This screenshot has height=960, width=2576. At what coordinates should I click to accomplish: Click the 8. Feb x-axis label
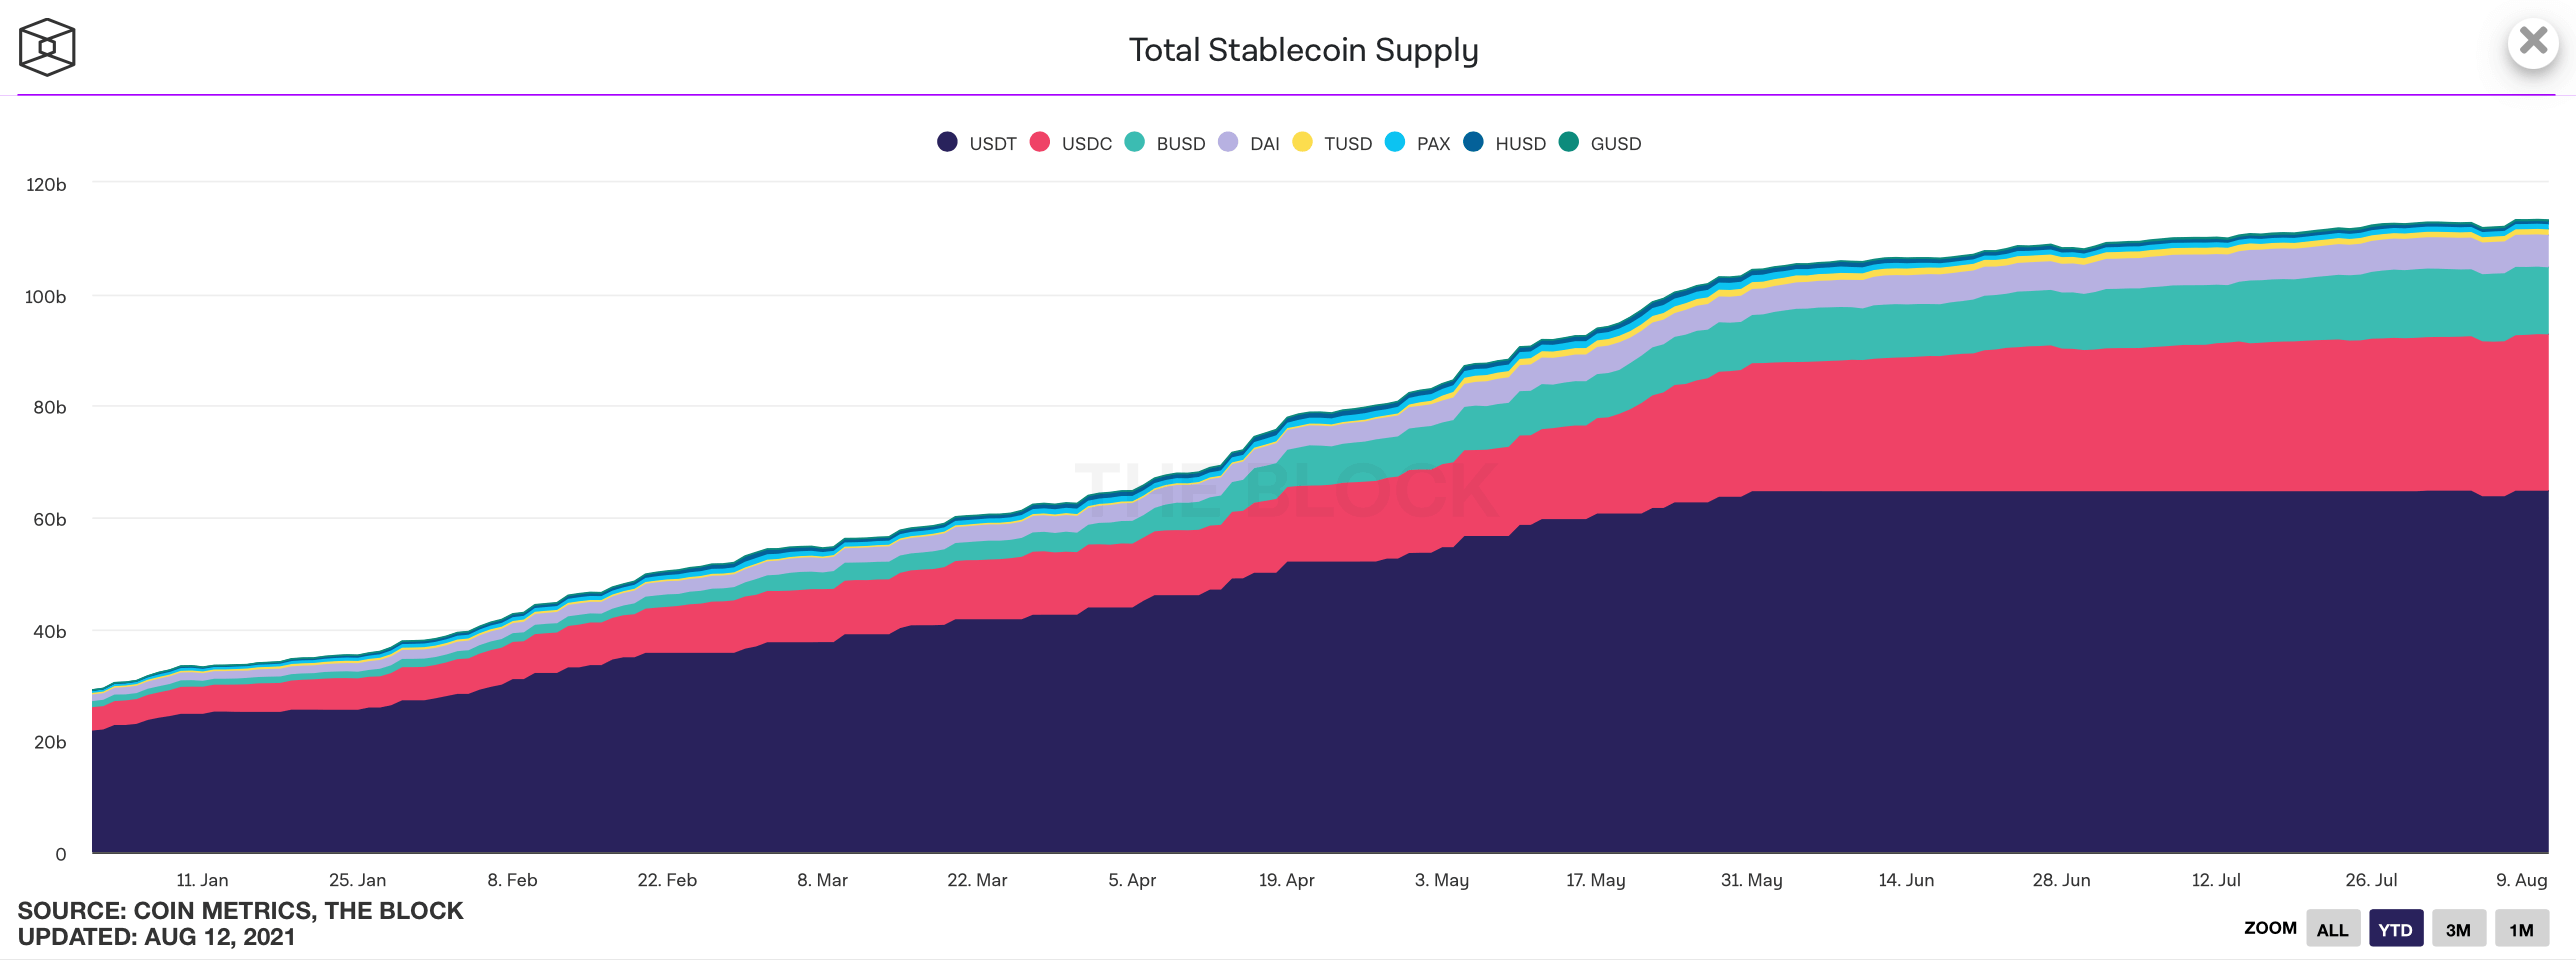(x=512, y=880)
